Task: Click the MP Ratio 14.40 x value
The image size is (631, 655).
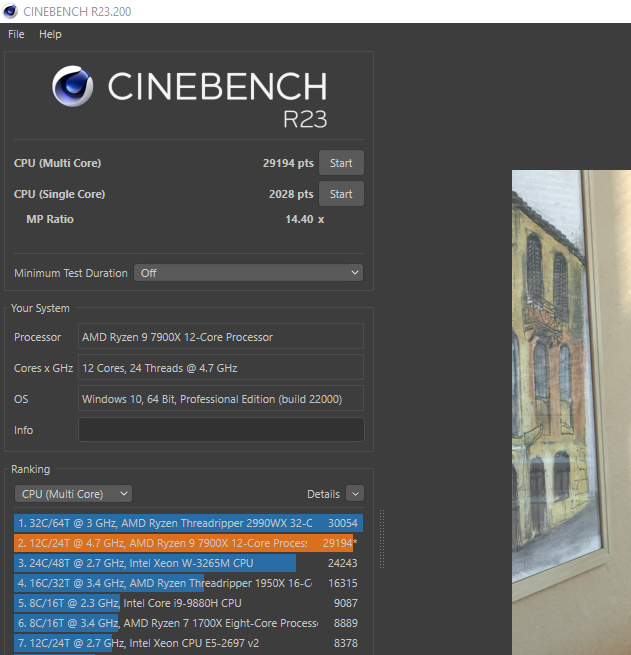Action: click(304, 219)
